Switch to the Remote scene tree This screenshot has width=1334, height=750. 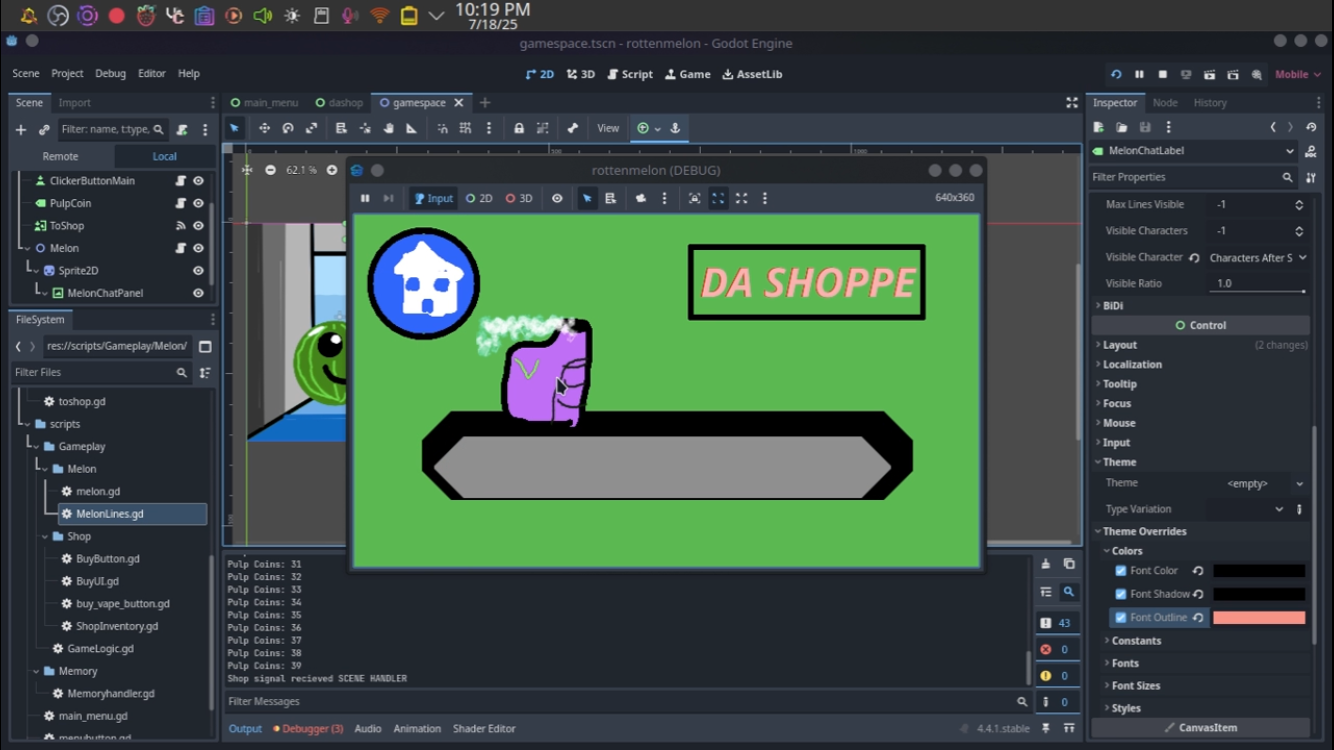(x=60, y=156)
